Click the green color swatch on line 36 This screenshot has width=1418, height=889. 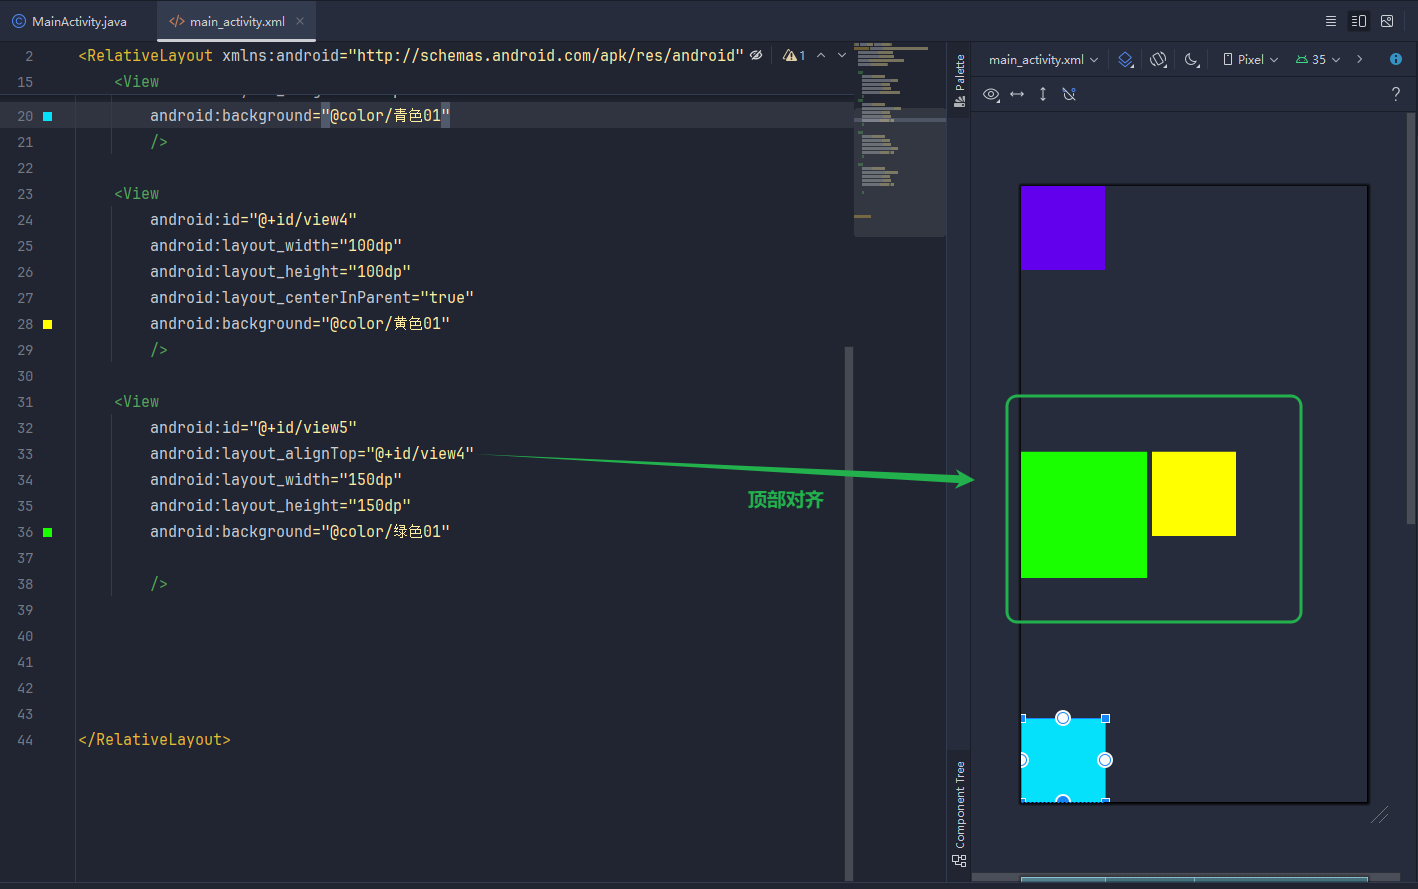(47, 532)
